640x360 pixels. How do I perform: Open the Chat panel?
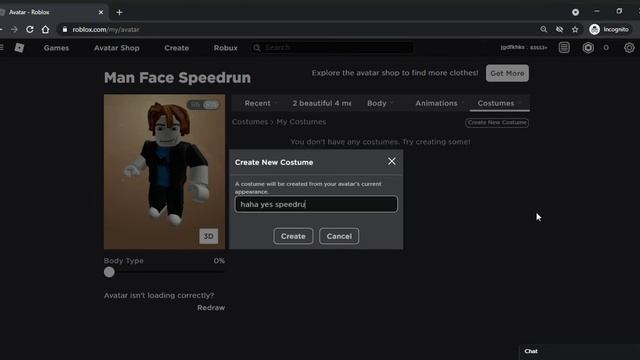[x=531, y=351]
